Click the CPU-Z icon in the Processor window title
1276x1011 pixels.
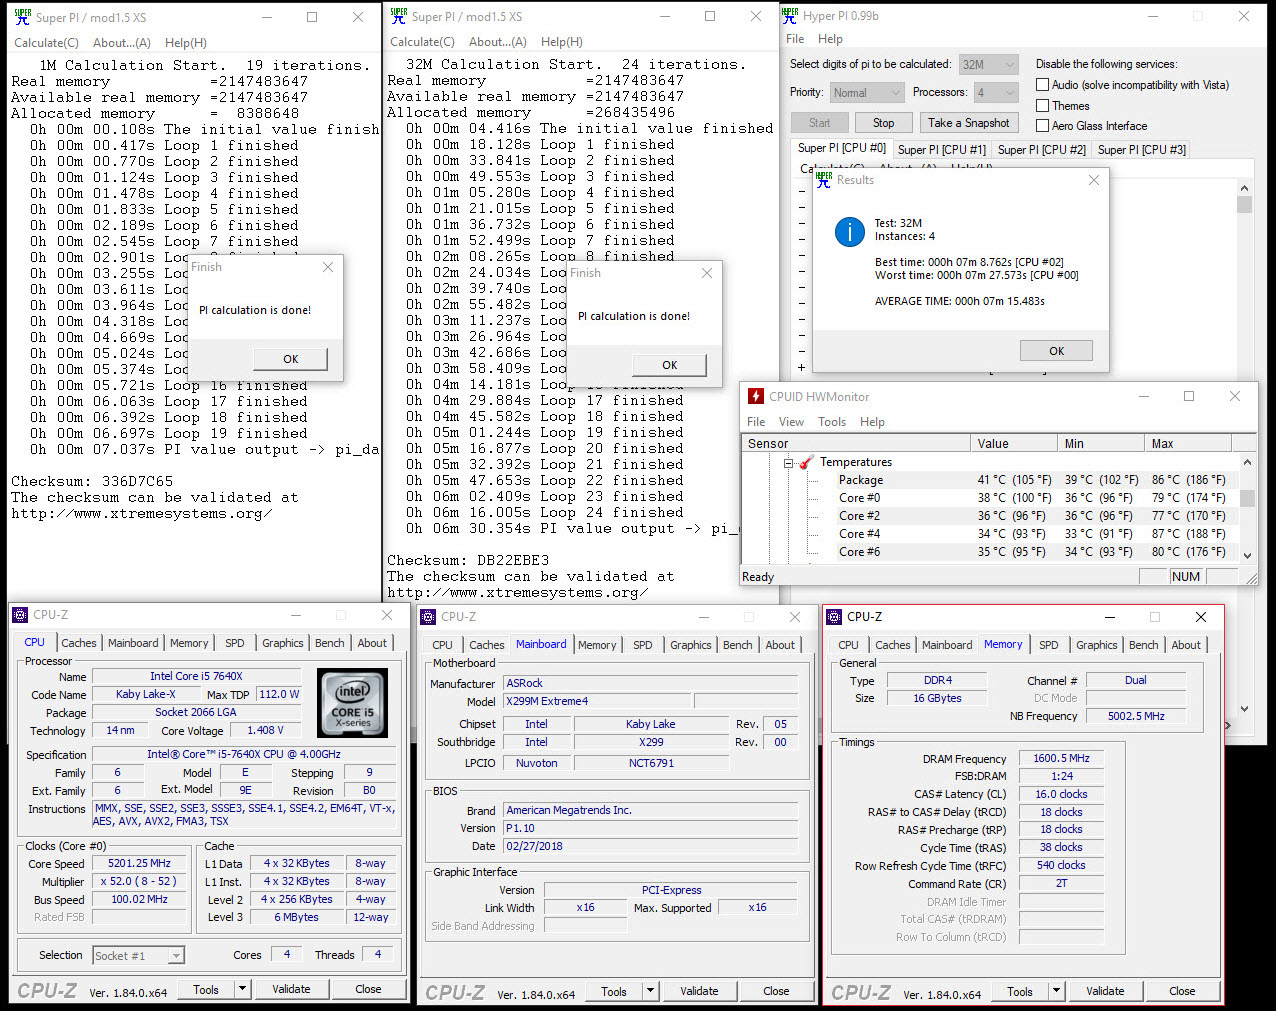[20, 615]
